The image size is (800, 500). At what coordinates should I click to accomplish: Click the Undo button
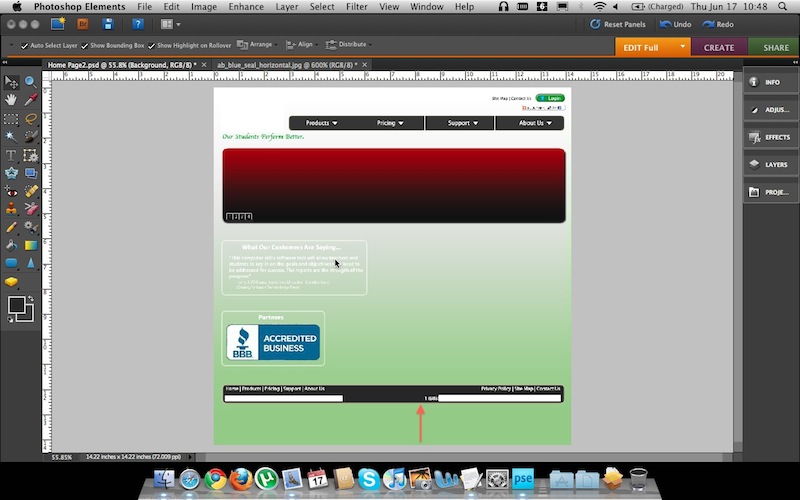click(675, 24)
